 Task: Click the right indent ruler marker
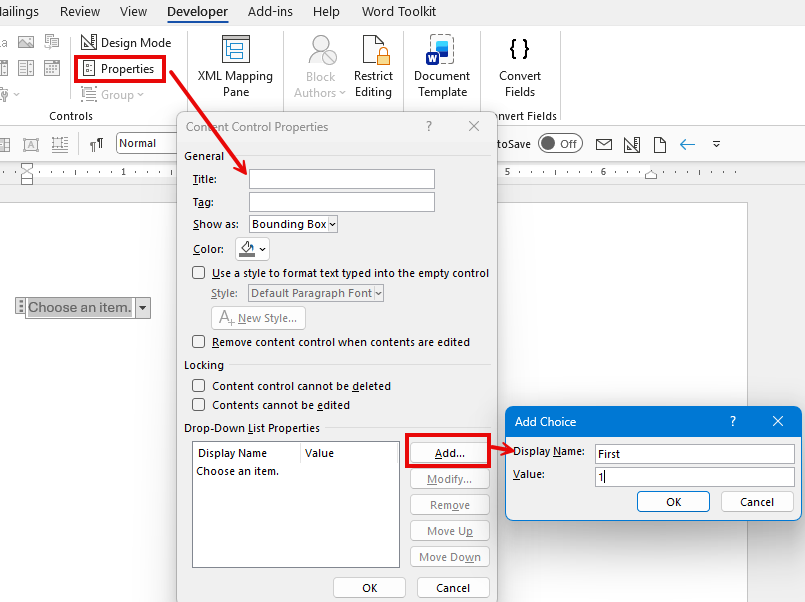[x=651, y=173]
